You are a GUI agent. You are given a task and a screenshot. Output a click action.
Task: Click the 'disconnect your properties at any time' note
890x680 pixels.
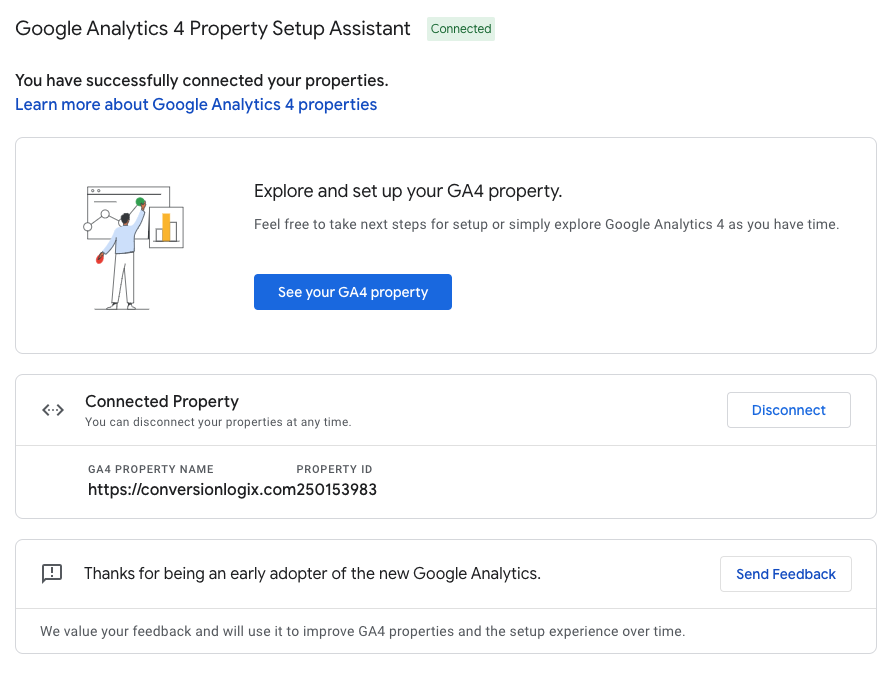[218, 422]
